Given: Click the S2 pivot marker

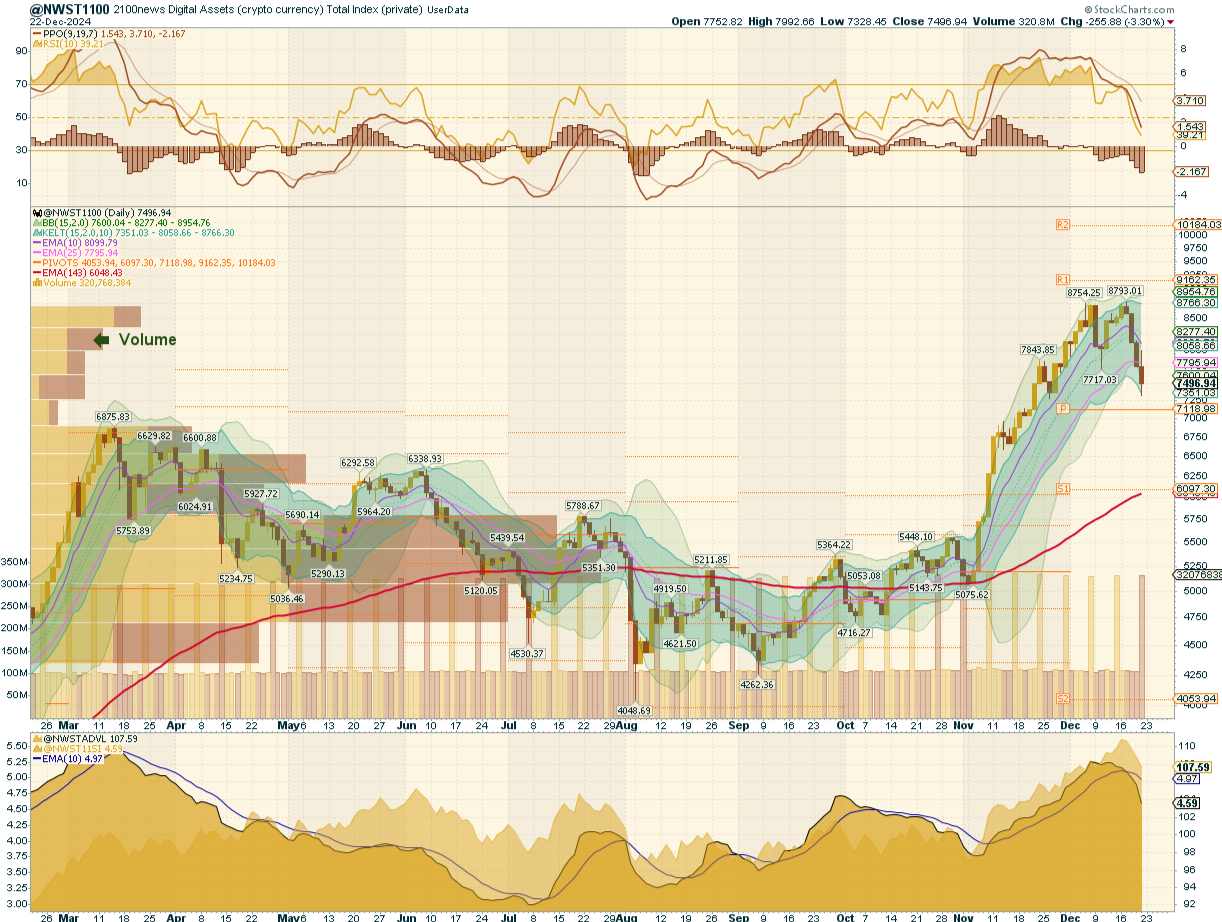Looking at the screenshot, I should [x=1063, y=698].
